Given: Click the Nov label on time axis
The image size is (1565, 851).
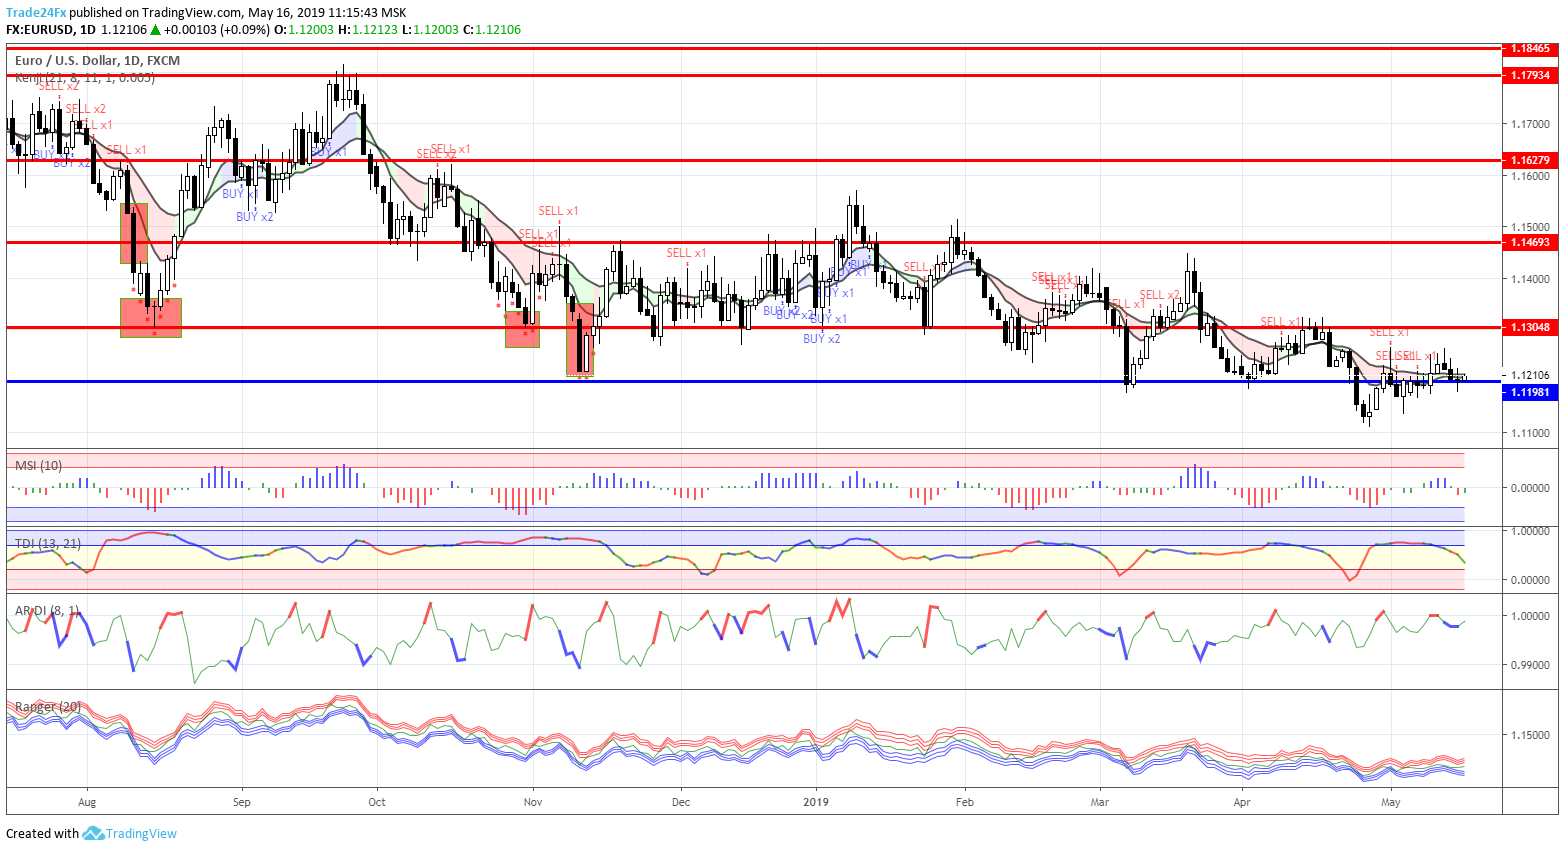Looking at the screenshot, I should pyautogui.click(x=533, y=802).
